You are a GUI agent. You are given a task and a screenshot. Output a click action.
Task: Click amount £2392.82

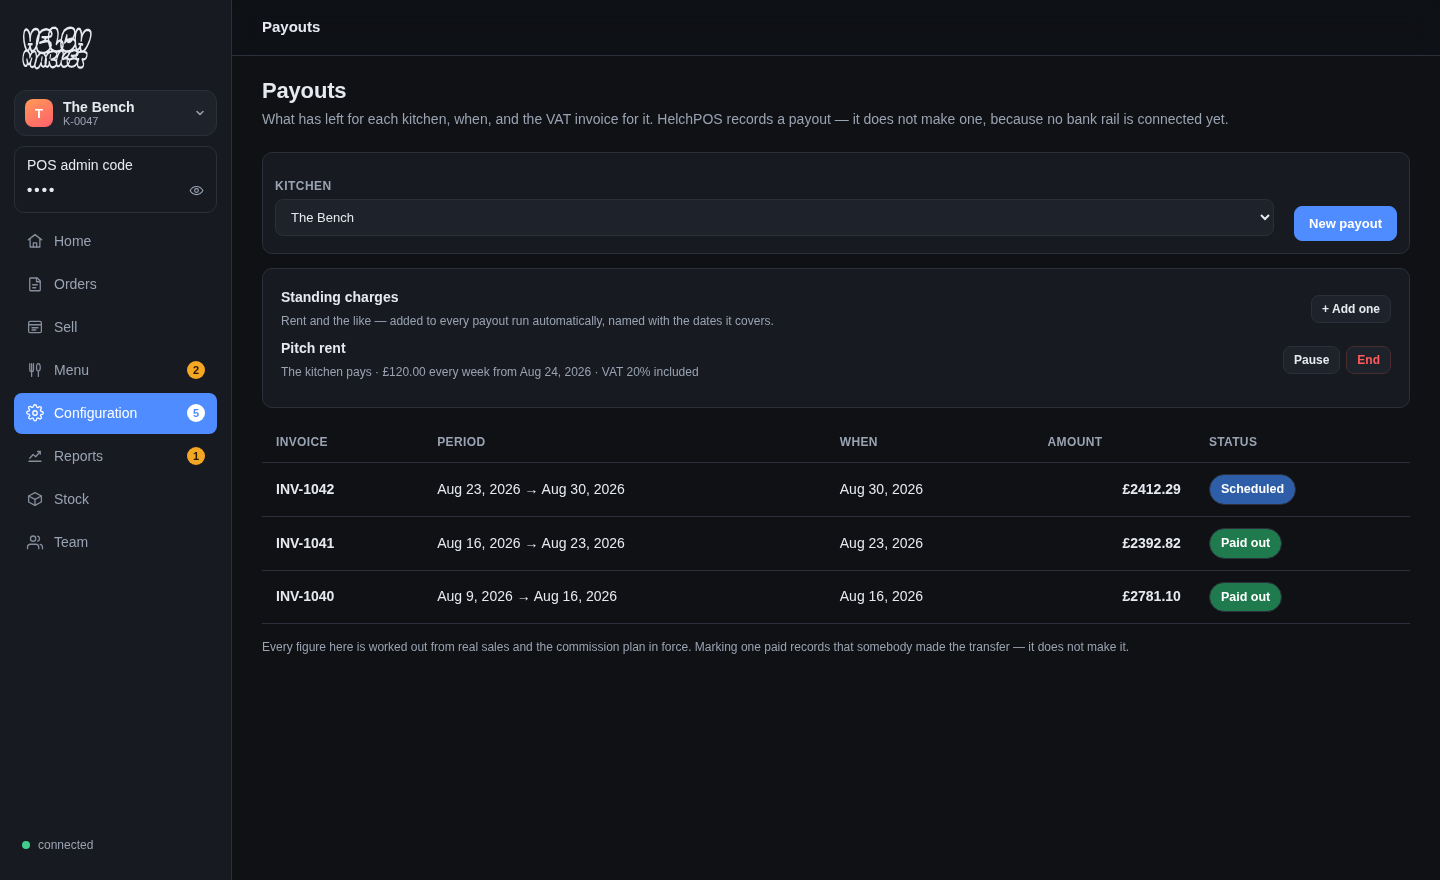click(x=1151, y=543)
